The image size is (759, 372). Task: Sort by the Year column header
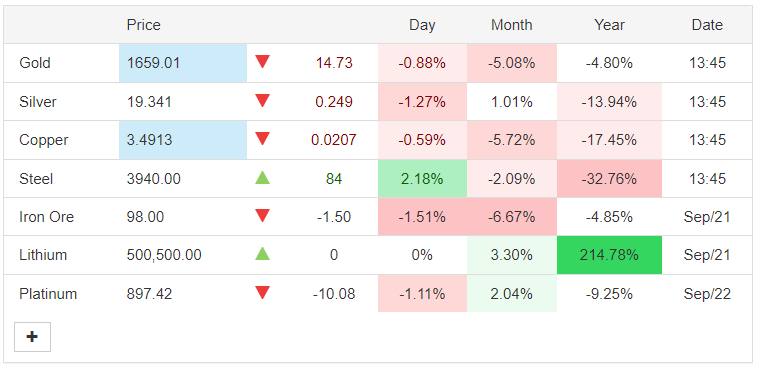(x=609, y=25)
